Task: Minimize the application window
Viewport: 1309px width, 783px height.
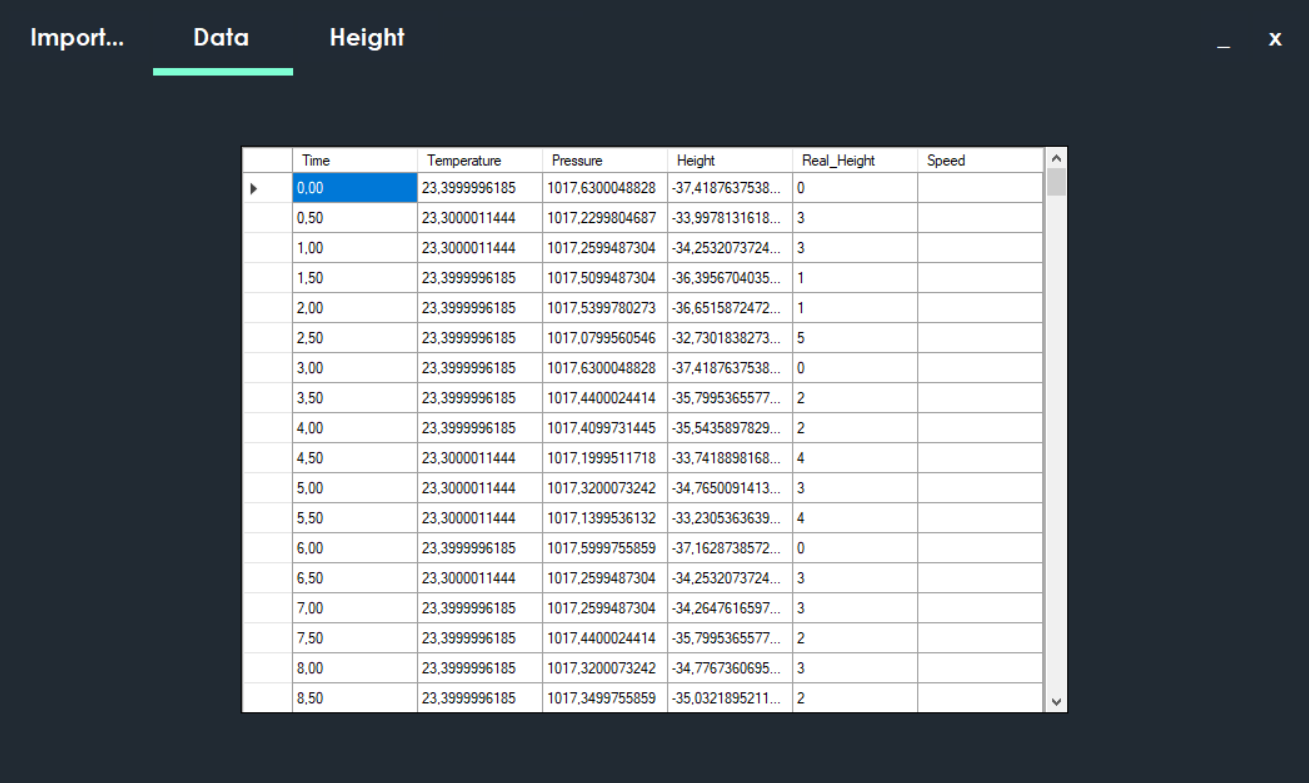Action: (x=1223, y=40)
